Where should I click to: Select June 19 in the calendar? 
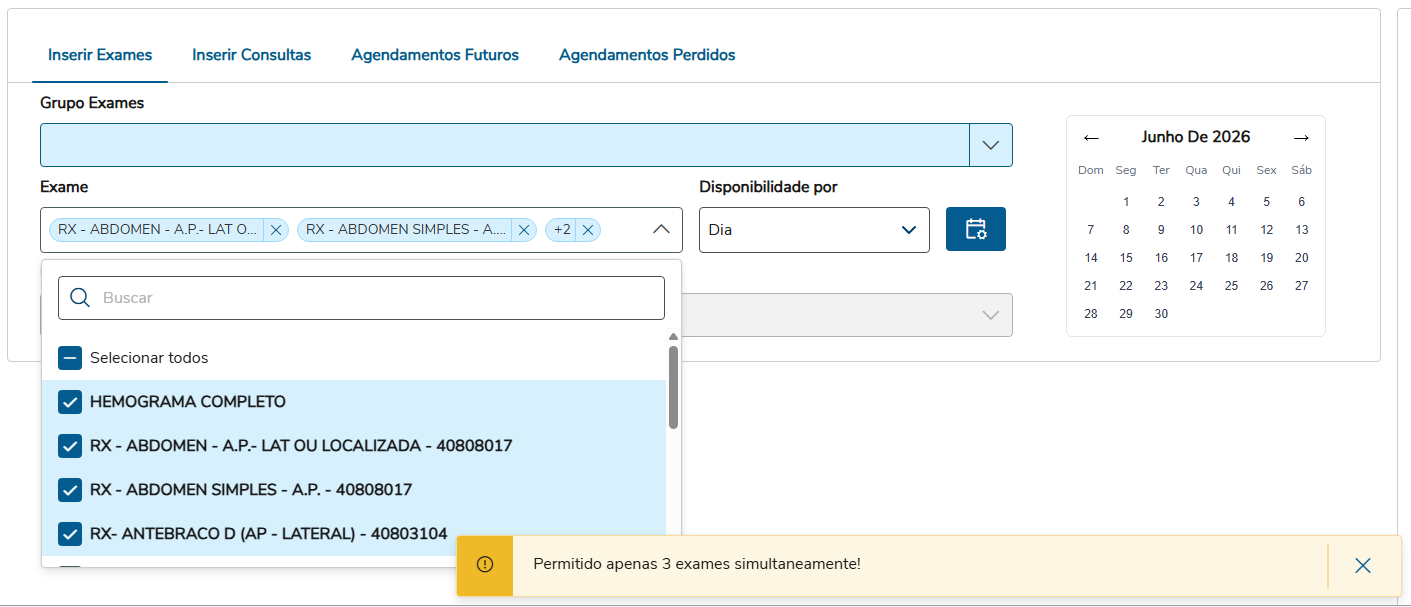[x=1266, y=258]
